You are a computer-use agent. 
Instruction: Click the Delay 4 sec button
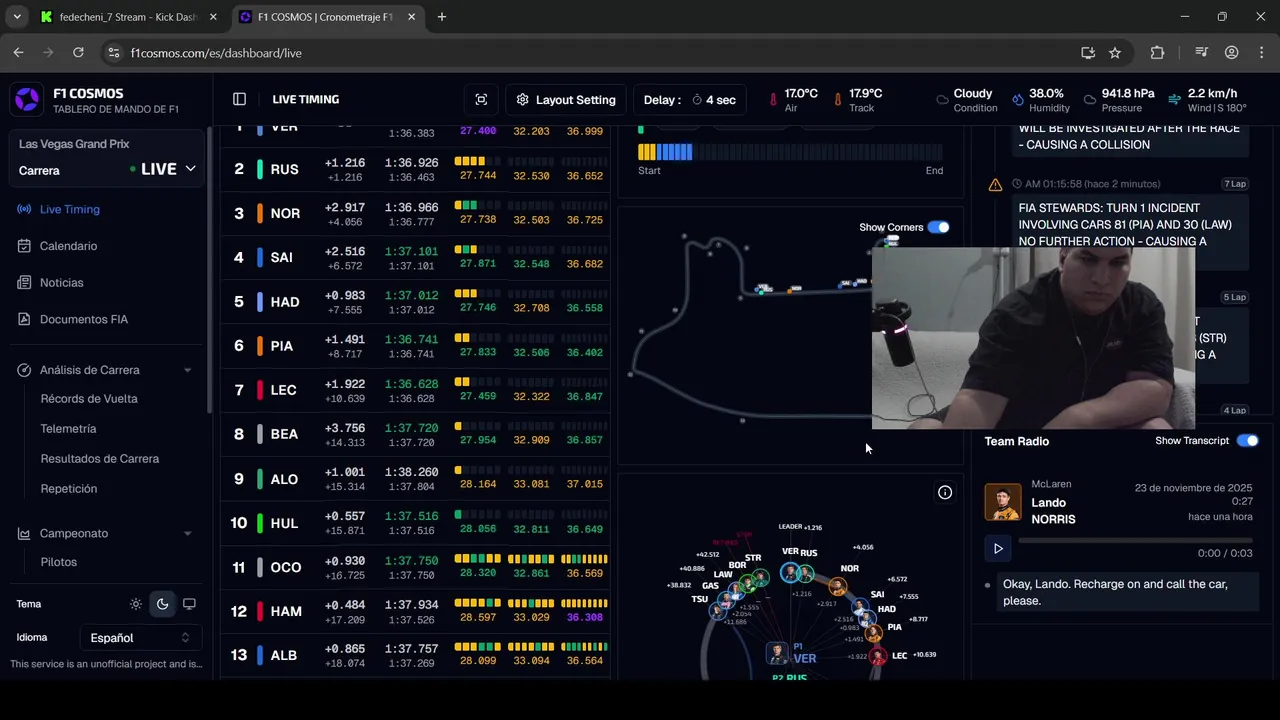[x=690, y=99]
